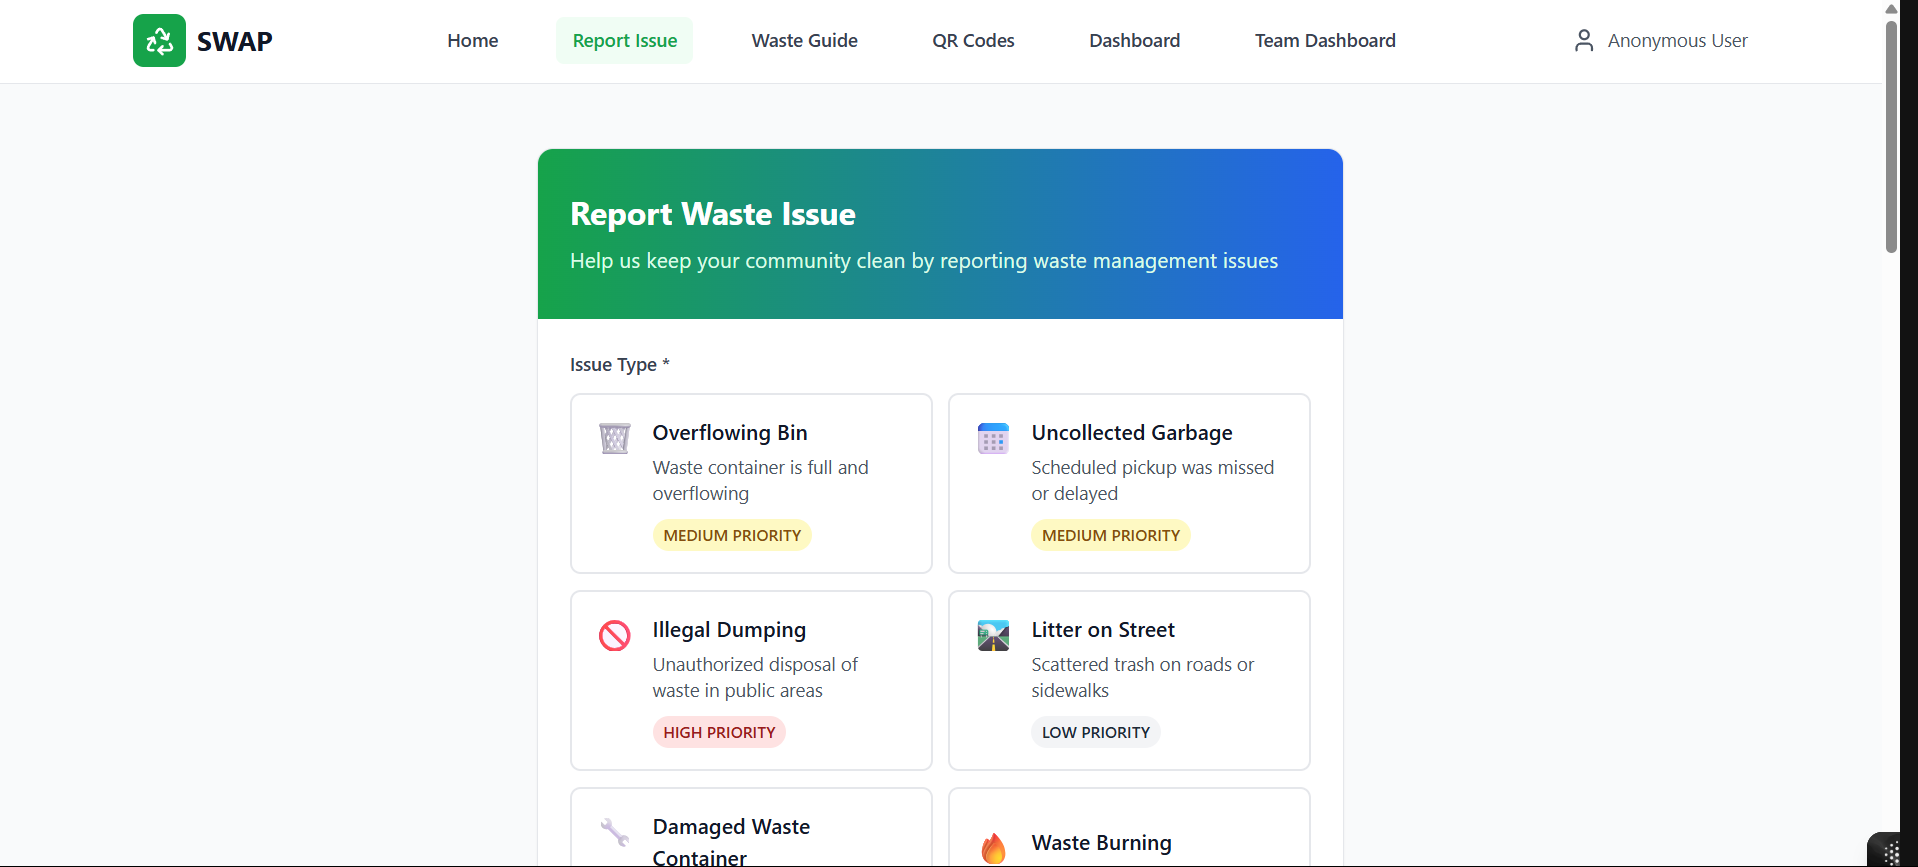The image size is (1918, 867).
Task: Click the LOW PRIORITY badge
Action: (1096, 733)
